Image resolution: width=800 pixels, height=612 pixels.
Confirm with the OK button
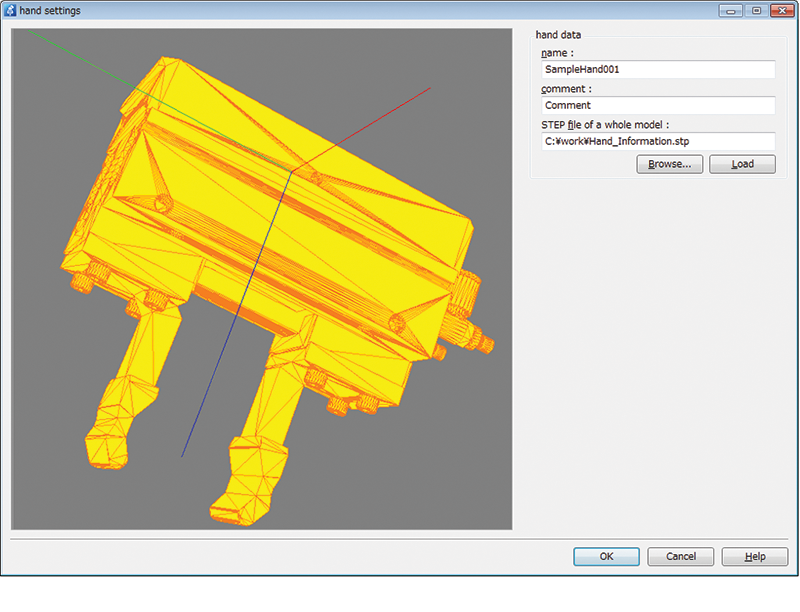(x=606, y=557)
